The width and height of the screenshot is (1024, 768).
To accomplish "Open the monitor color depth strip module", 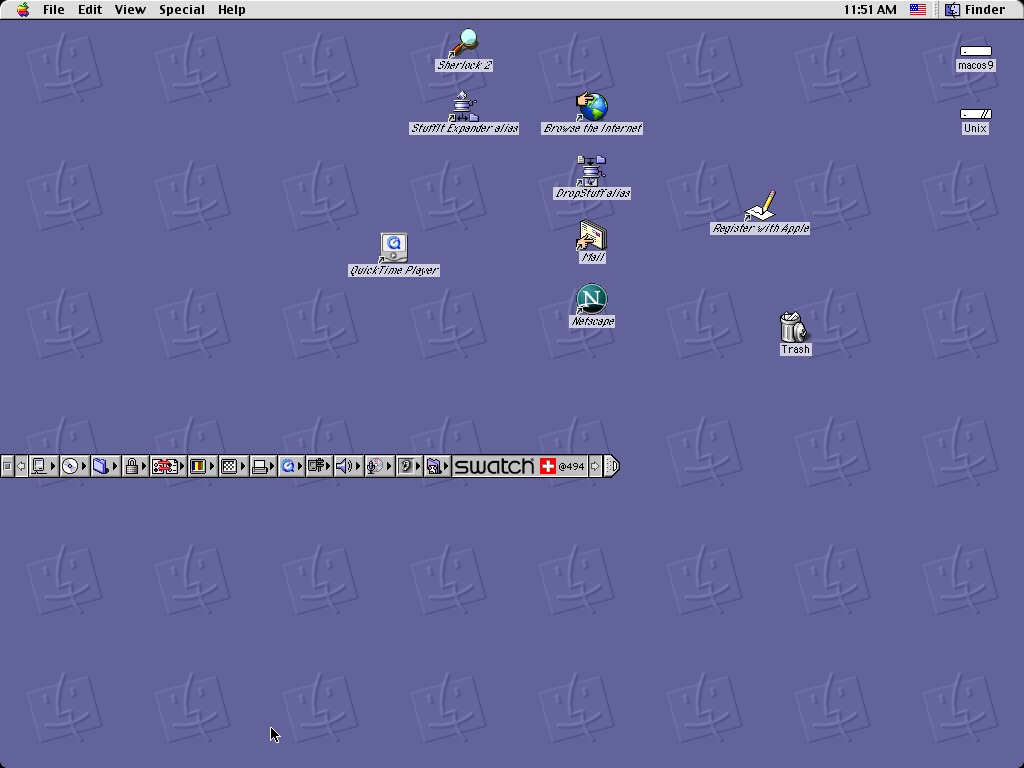I will pyautogui.click(x=202, y=466).
